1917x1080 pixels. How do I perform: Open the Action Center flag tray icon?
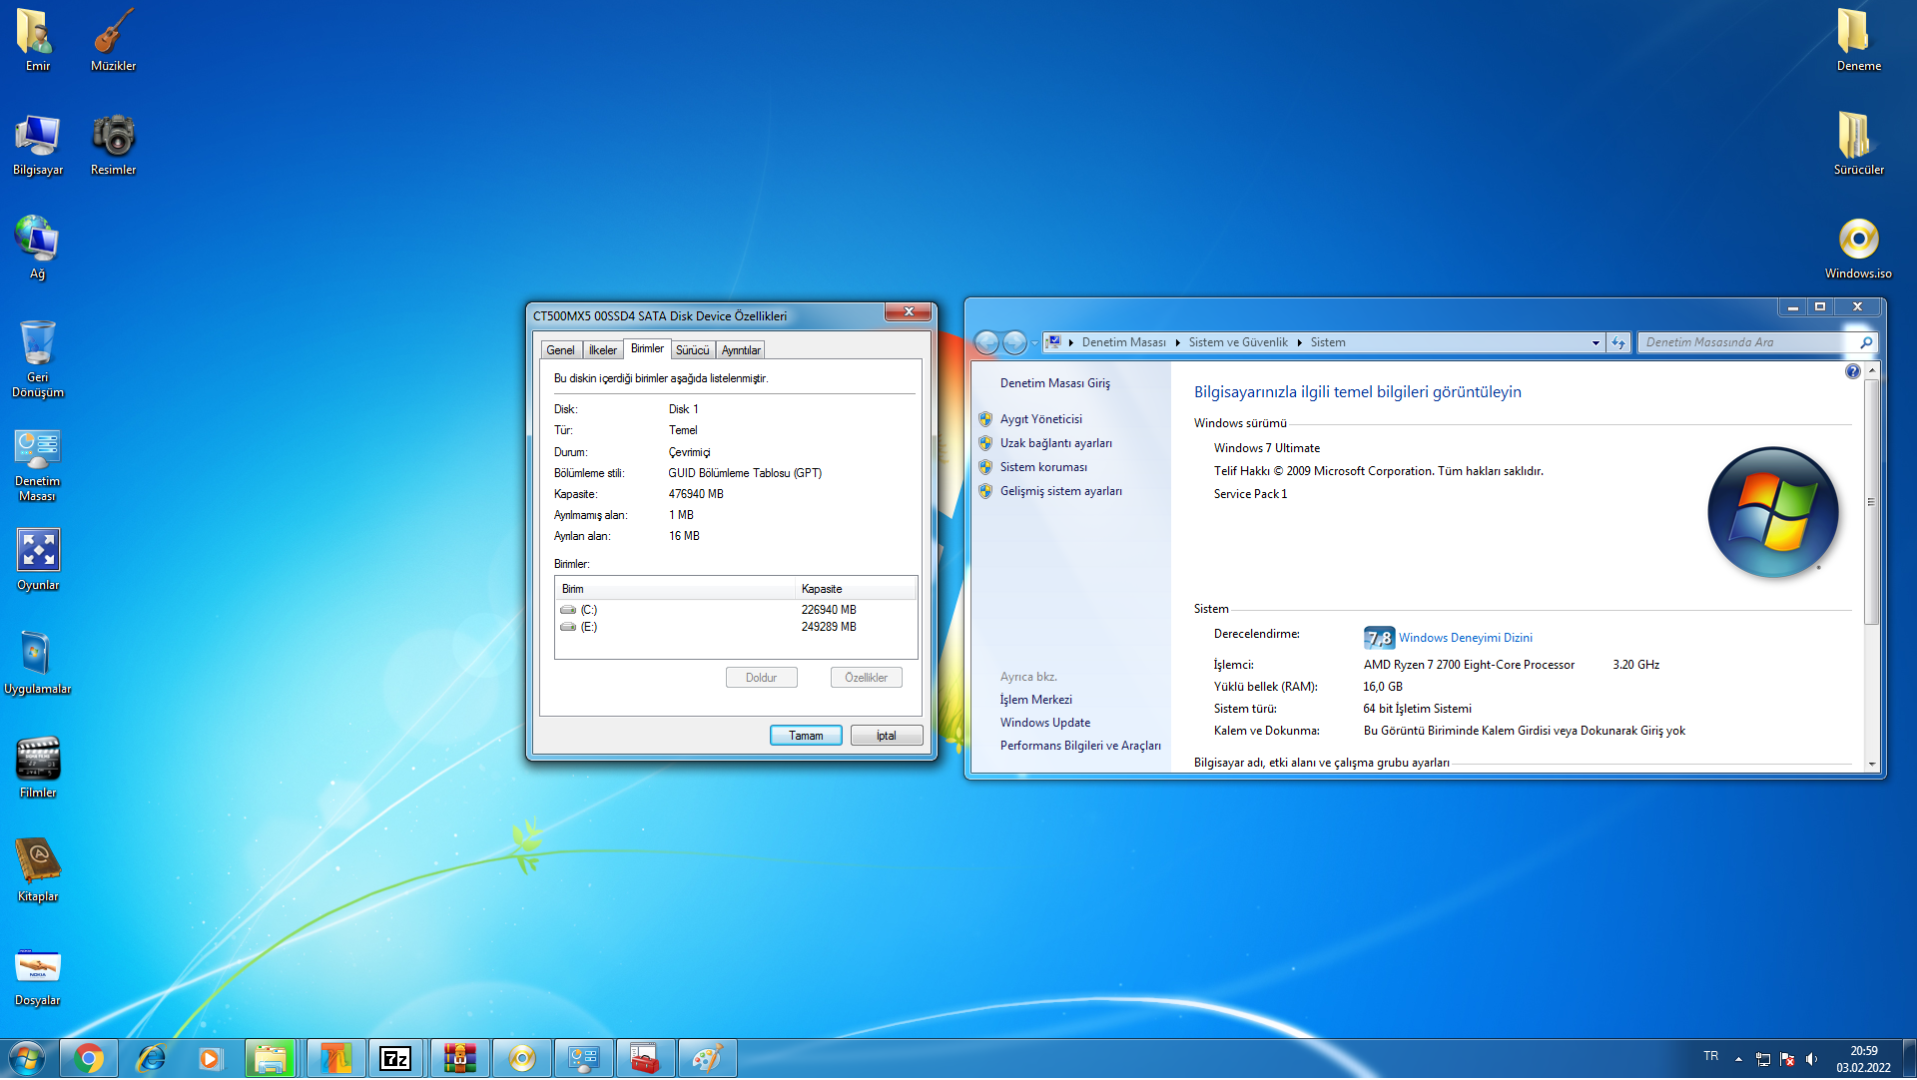click(x=1787, y=1059)
